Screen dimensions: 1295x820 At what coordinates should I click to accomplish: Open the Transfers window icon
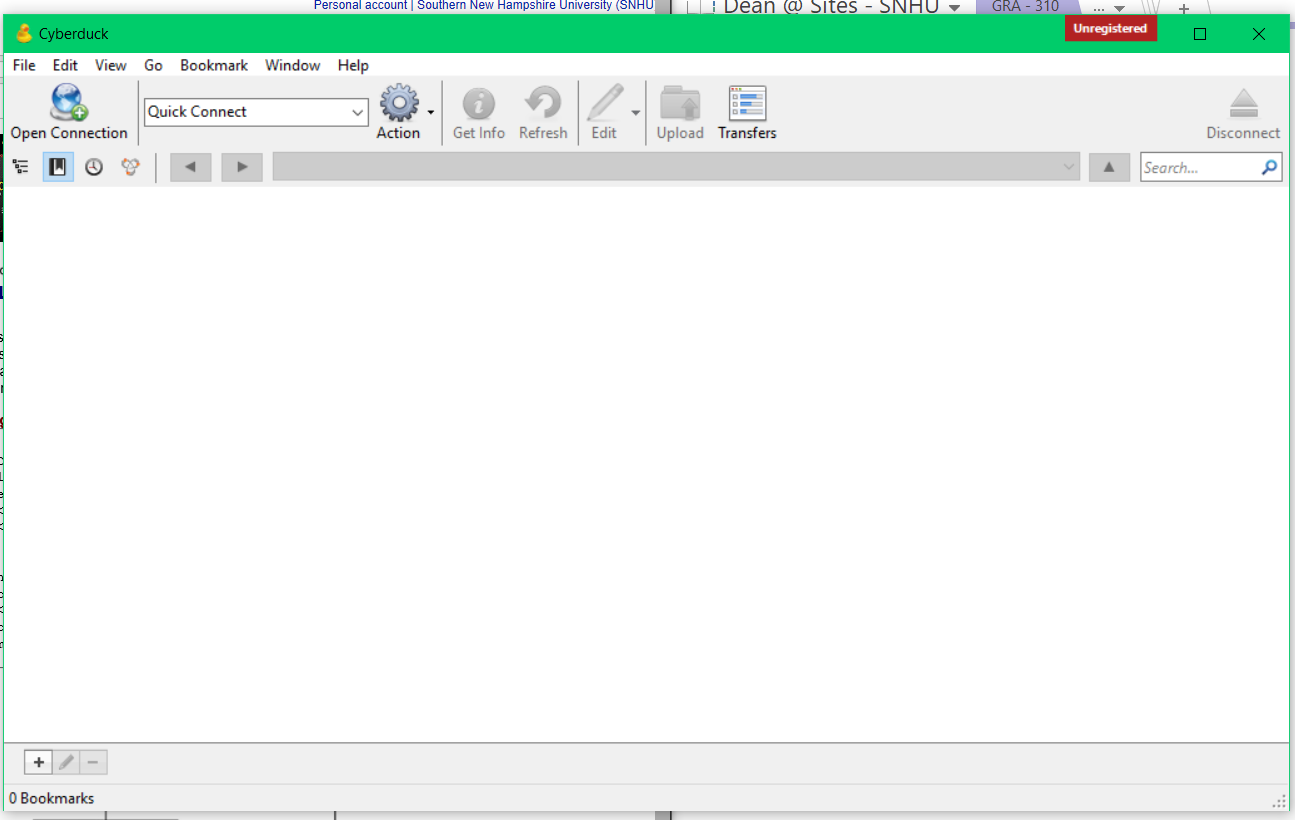tap(747, 104)
